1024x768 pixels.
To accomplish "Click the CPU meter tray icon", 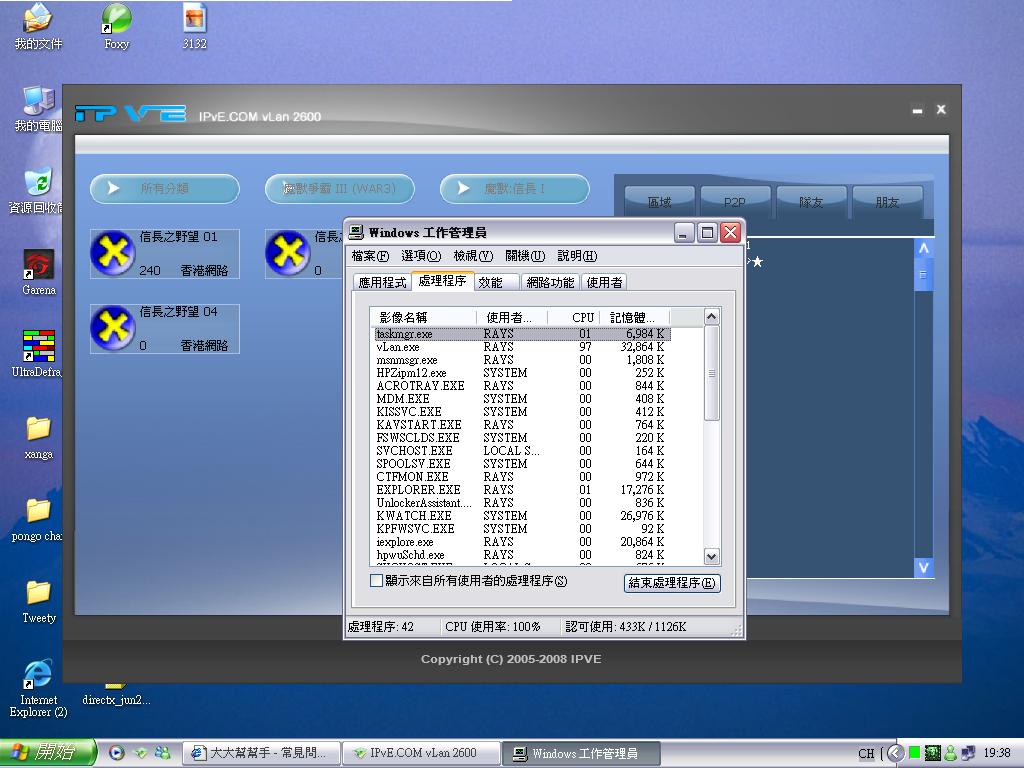I will [x=932, y=753].
